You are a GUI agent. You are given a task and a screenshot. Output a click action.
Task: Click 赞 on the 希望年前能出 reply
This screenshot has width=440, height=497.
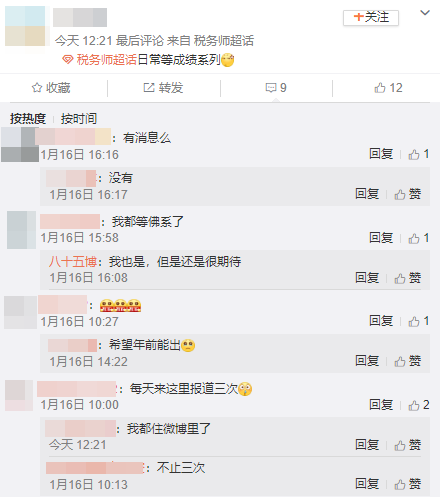coord(408,361)
